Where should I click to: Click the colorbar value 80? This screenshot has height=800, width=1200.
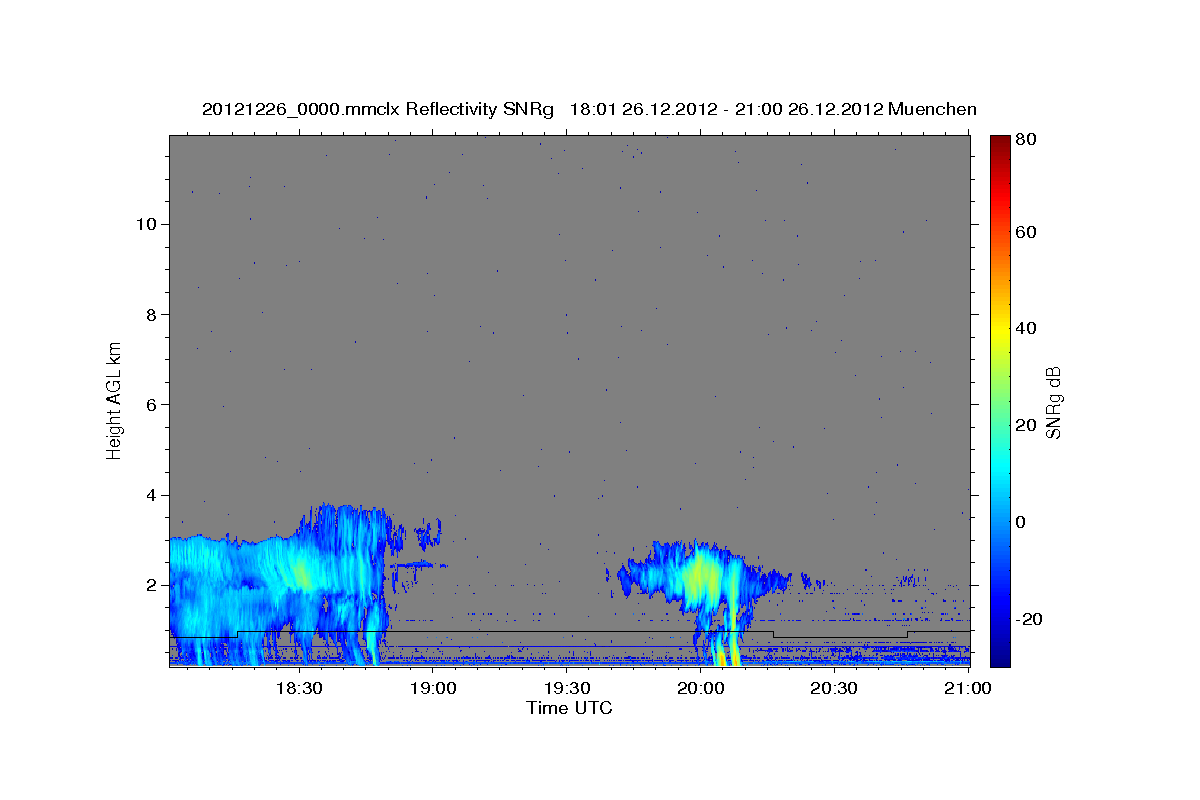(1028, 141)
